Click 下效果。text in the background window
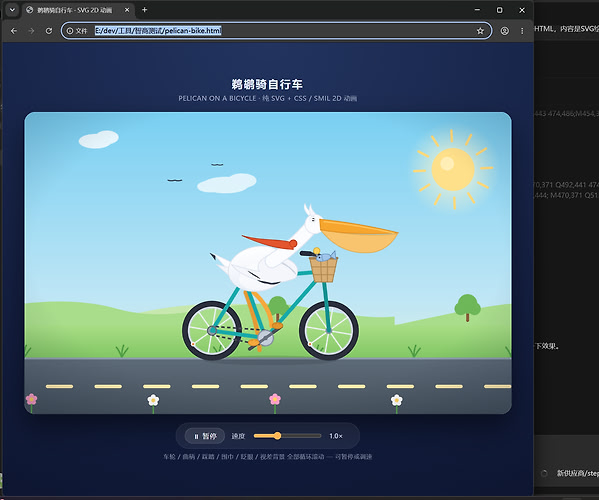The width and height of the screenshot is (599, 500). click(x=547, y=346)
